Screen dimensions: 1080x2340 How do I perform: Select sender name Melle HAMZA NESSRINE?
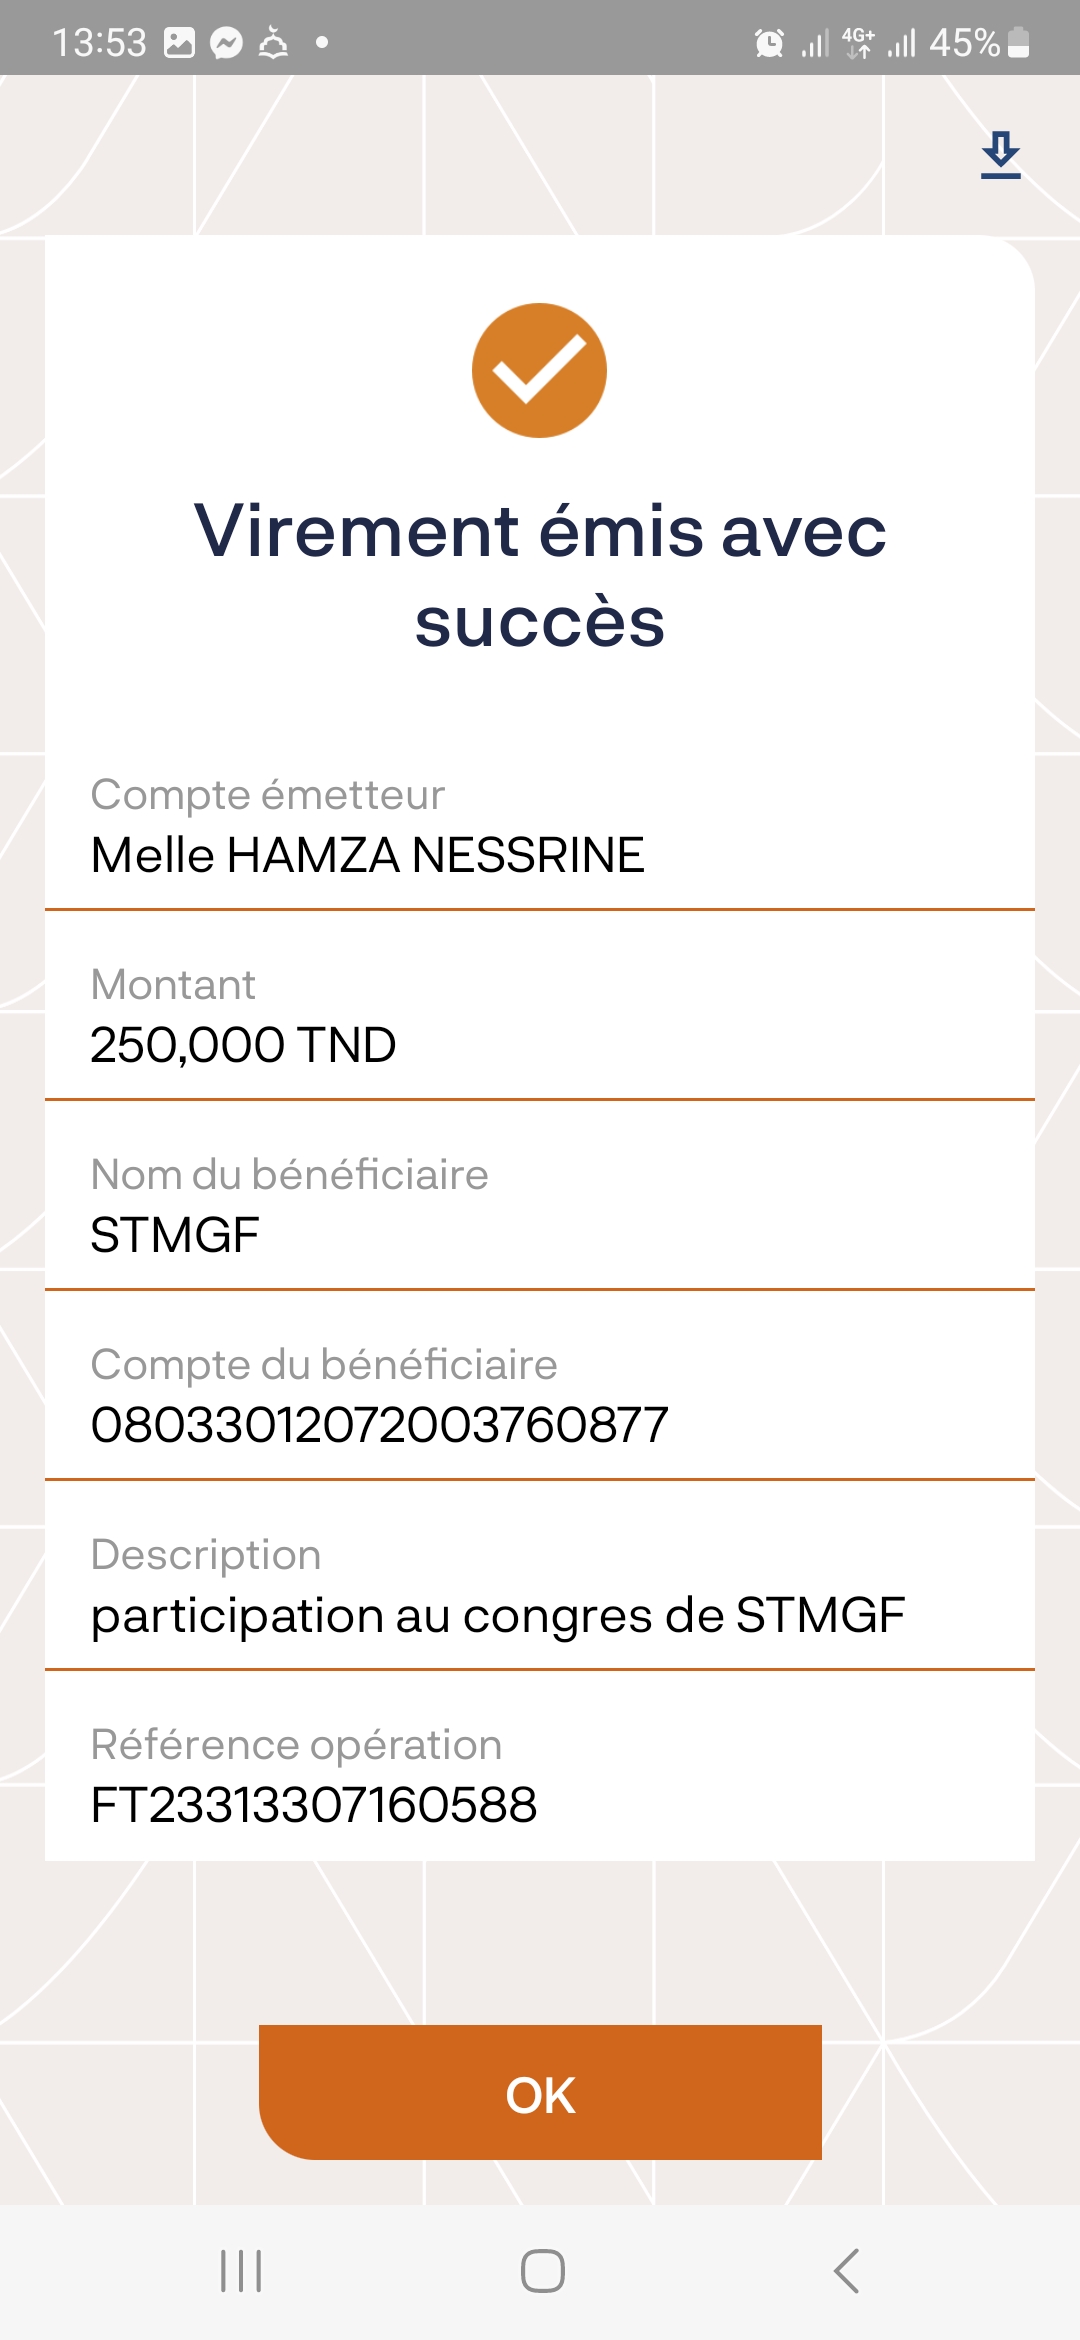pyautogui.click(x=367, y=856)
